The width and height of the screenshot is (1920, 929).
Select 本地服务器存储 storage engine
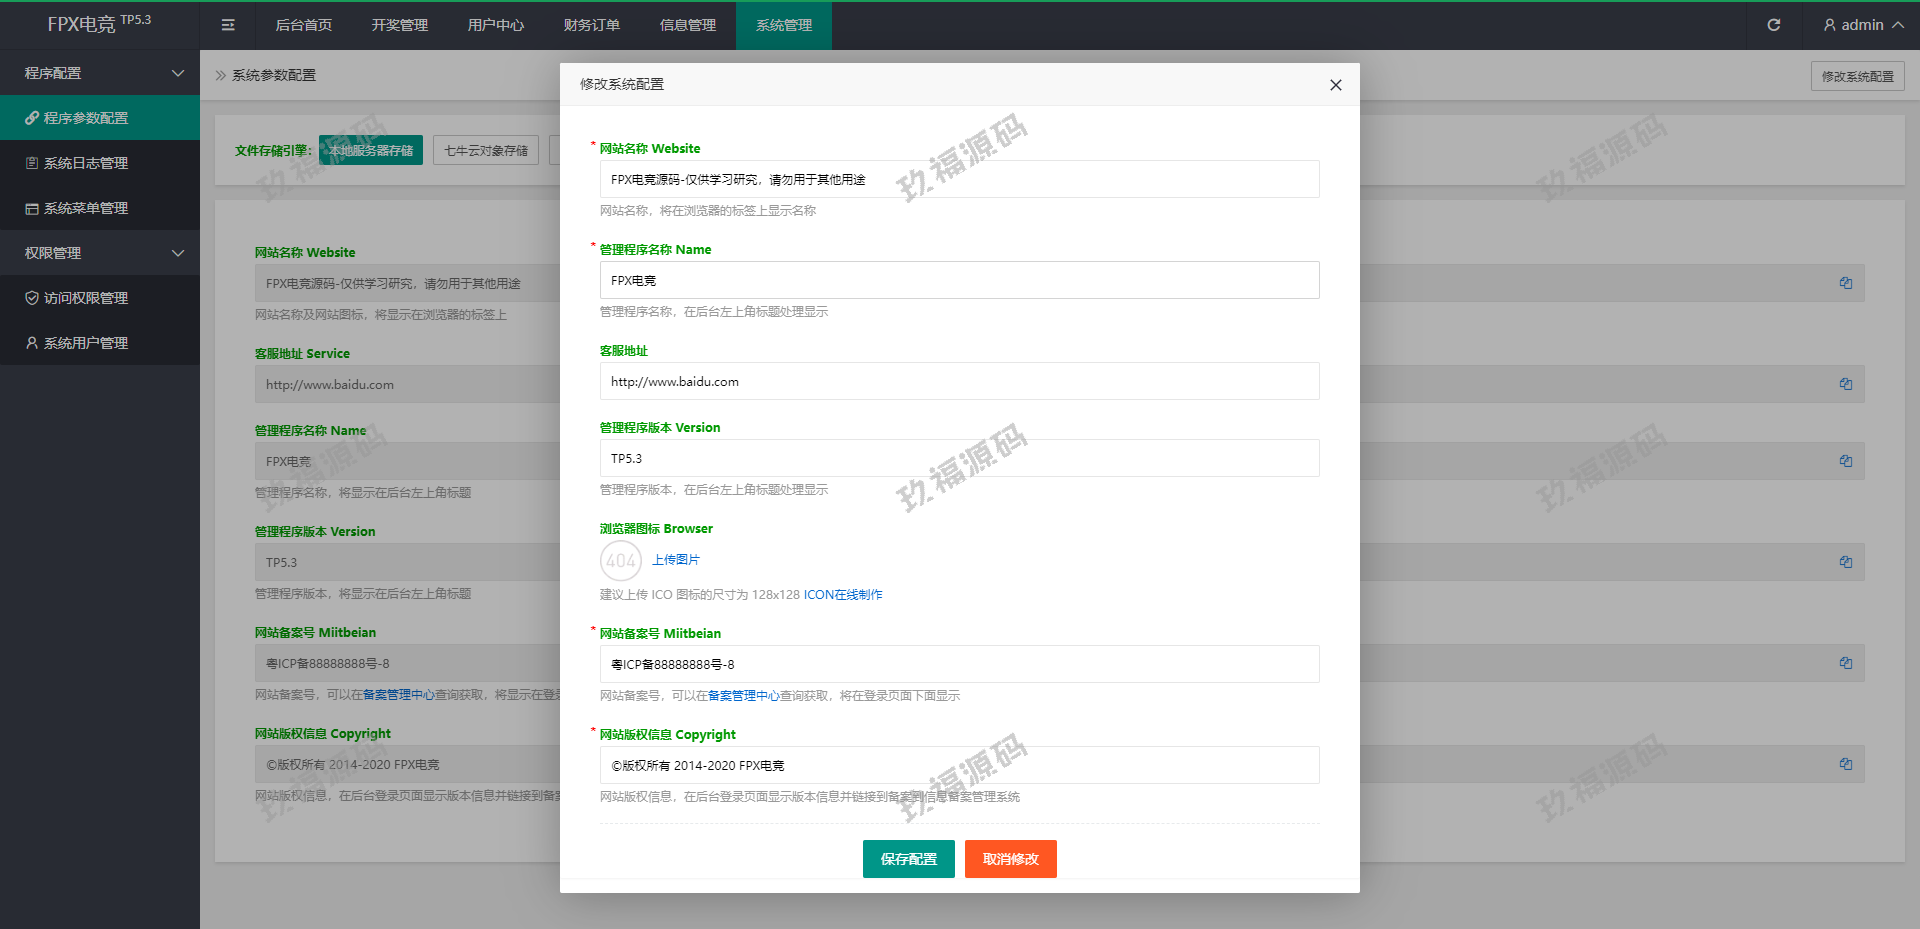click(371, 151)
